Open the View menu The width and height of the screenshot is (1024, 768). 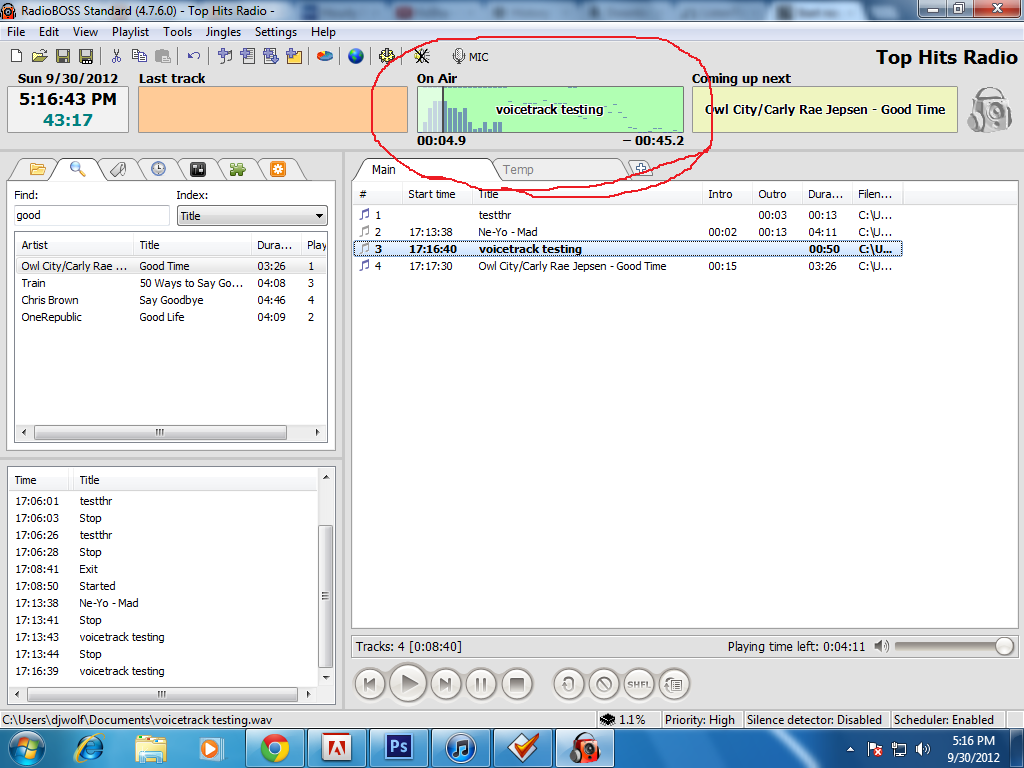[86, 32]
